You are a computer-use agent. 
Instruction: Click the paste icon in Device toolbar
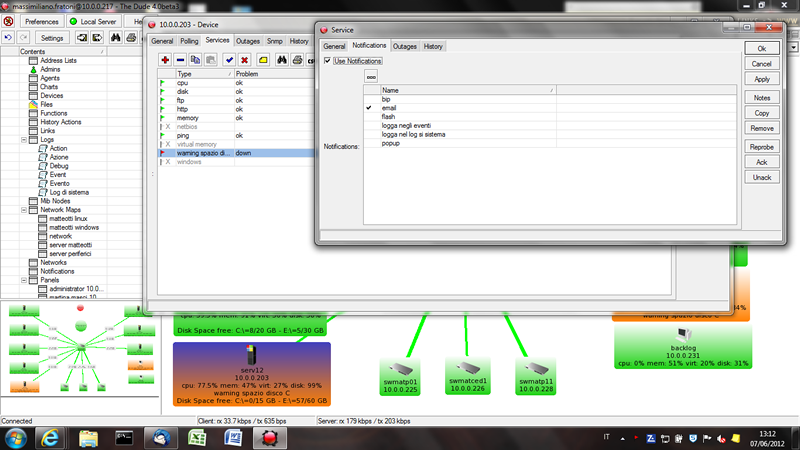[211, 60]
